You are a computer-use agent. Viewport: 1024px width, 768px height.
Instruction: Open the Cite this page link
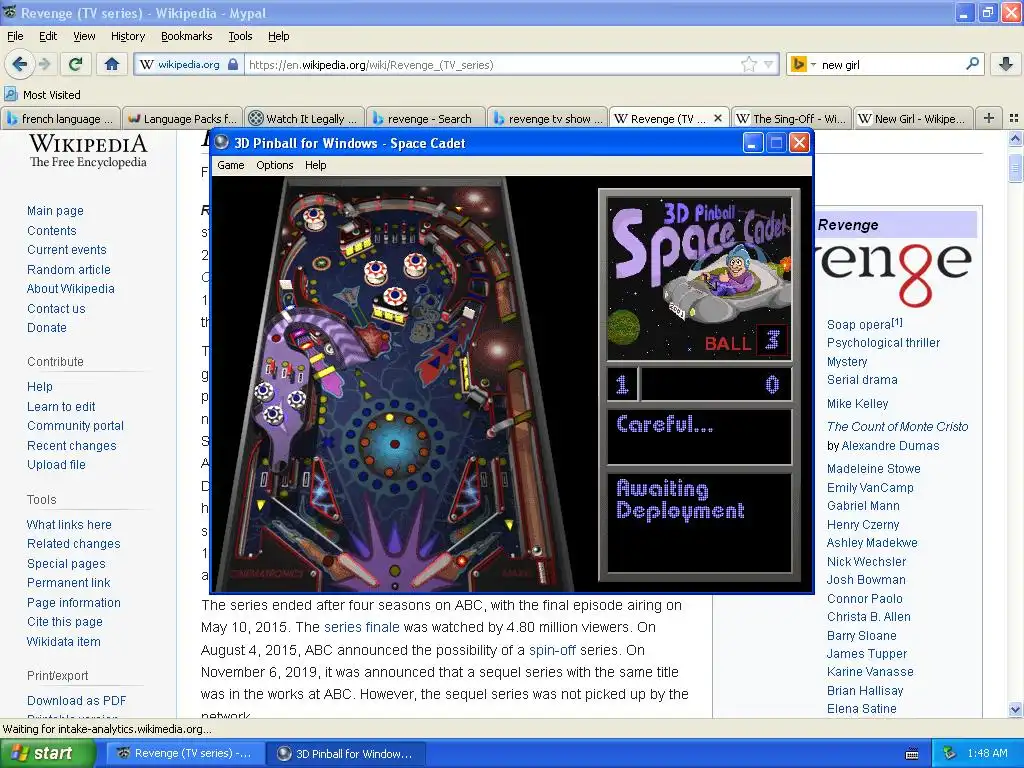(65, 622)
